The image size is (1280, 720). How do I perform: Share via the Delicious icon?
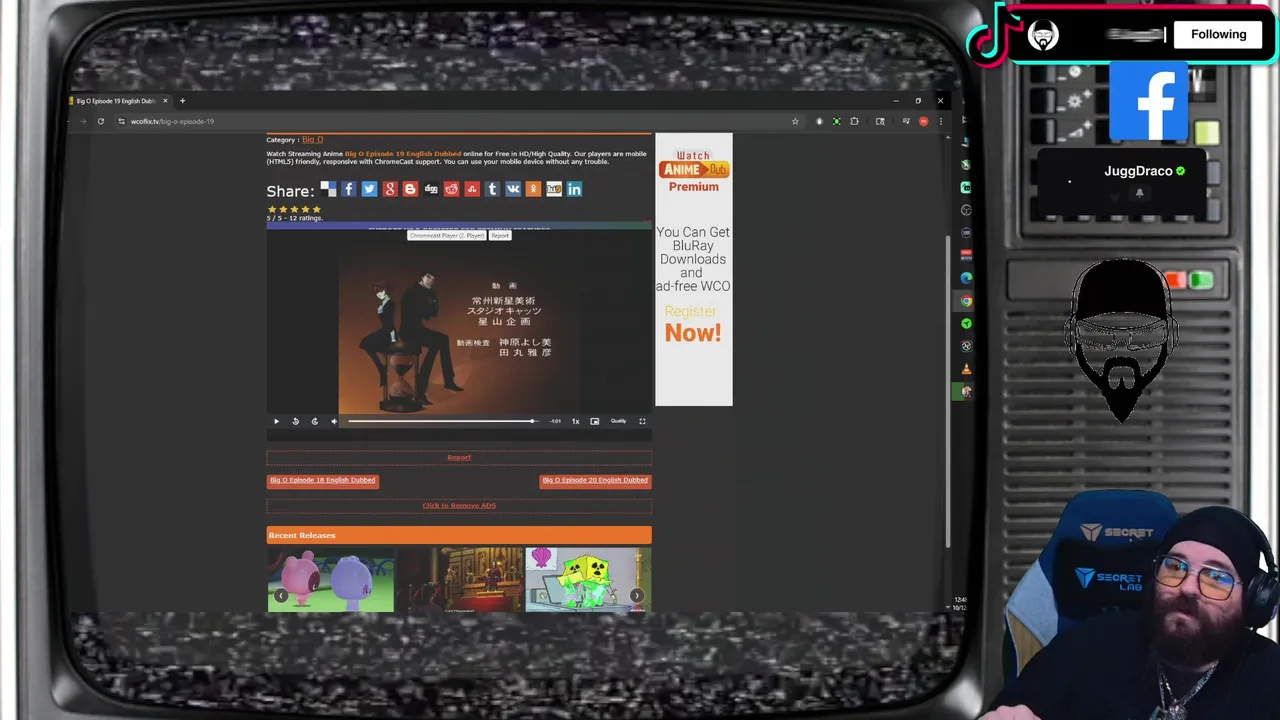coord(328,189)
